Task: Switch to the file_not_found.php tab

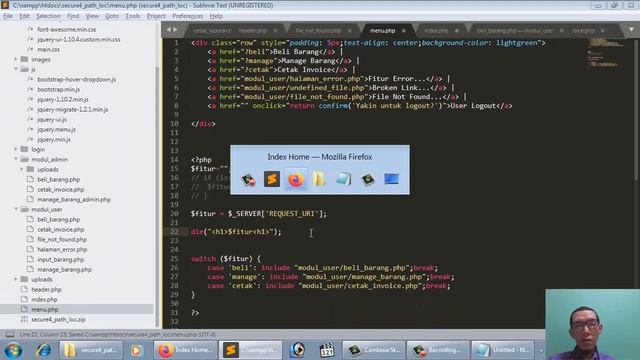Action: click(x=318, y=31)
